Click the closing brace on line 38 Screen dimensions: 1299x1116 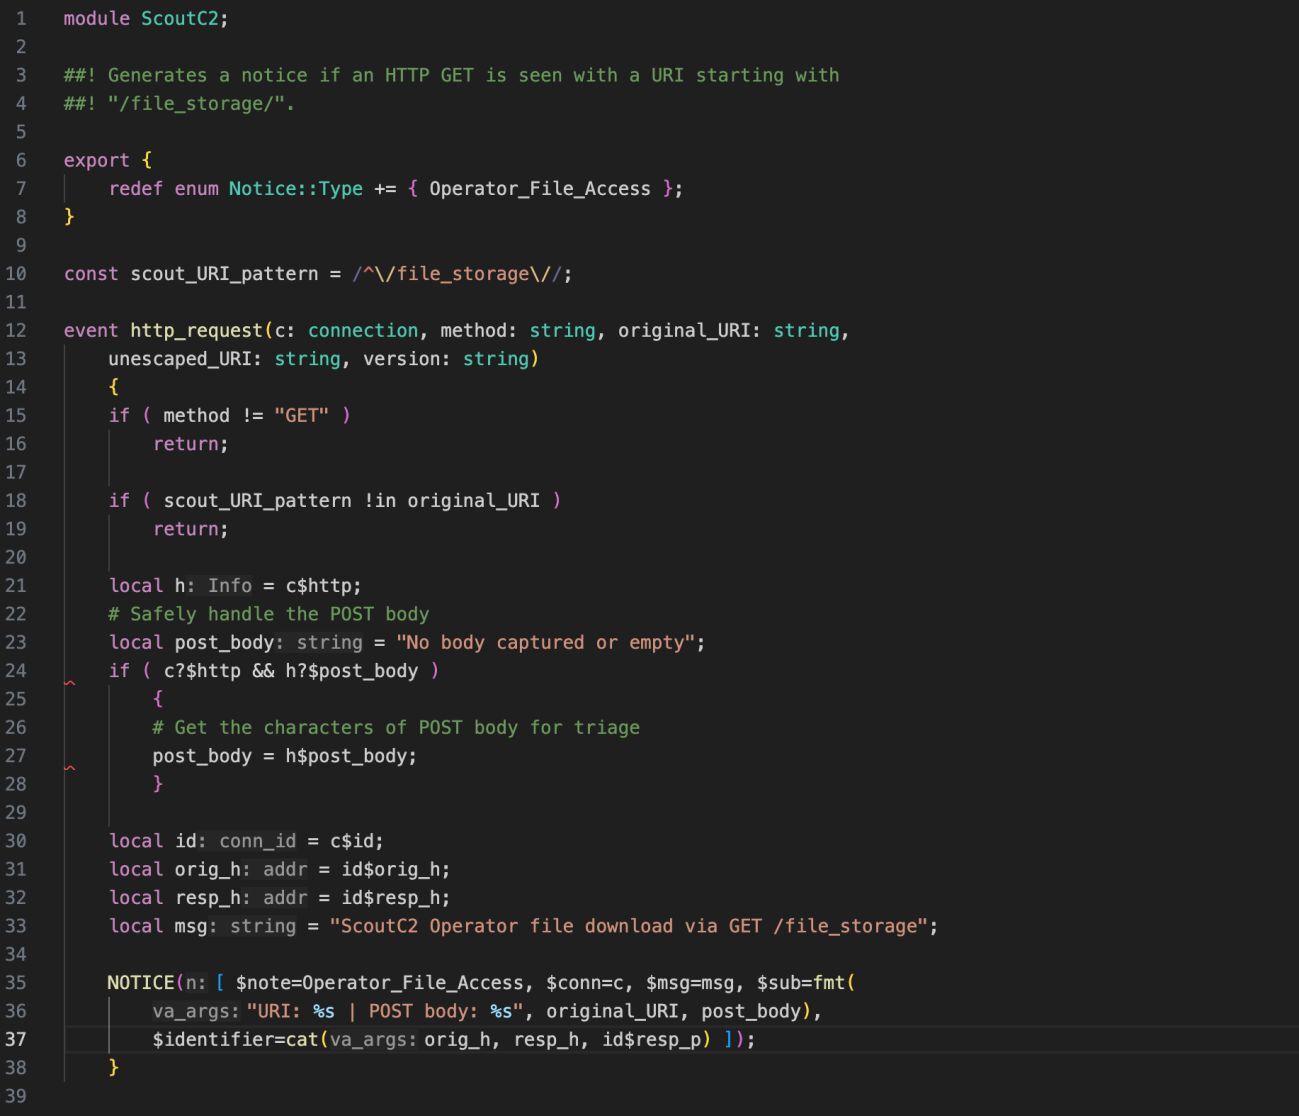click(x=114, y=1067)
